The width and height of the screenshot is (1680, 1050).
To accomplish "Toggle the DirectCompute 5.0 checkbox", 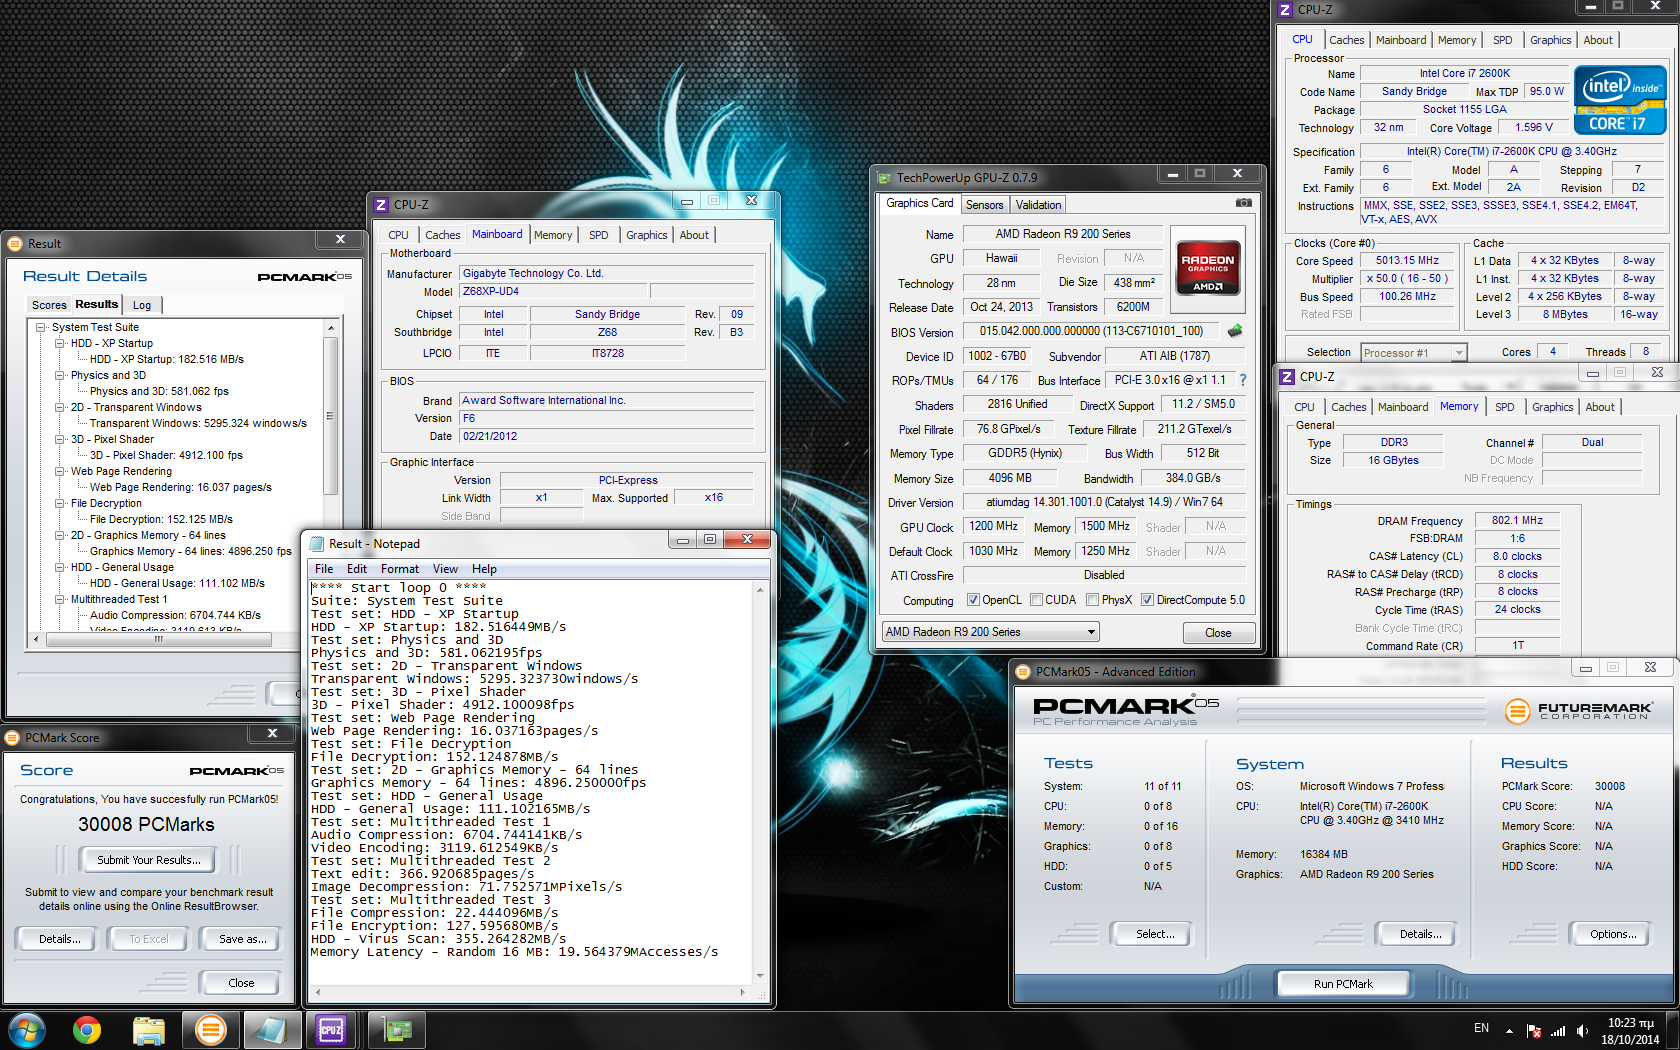I will (1148, 600).
